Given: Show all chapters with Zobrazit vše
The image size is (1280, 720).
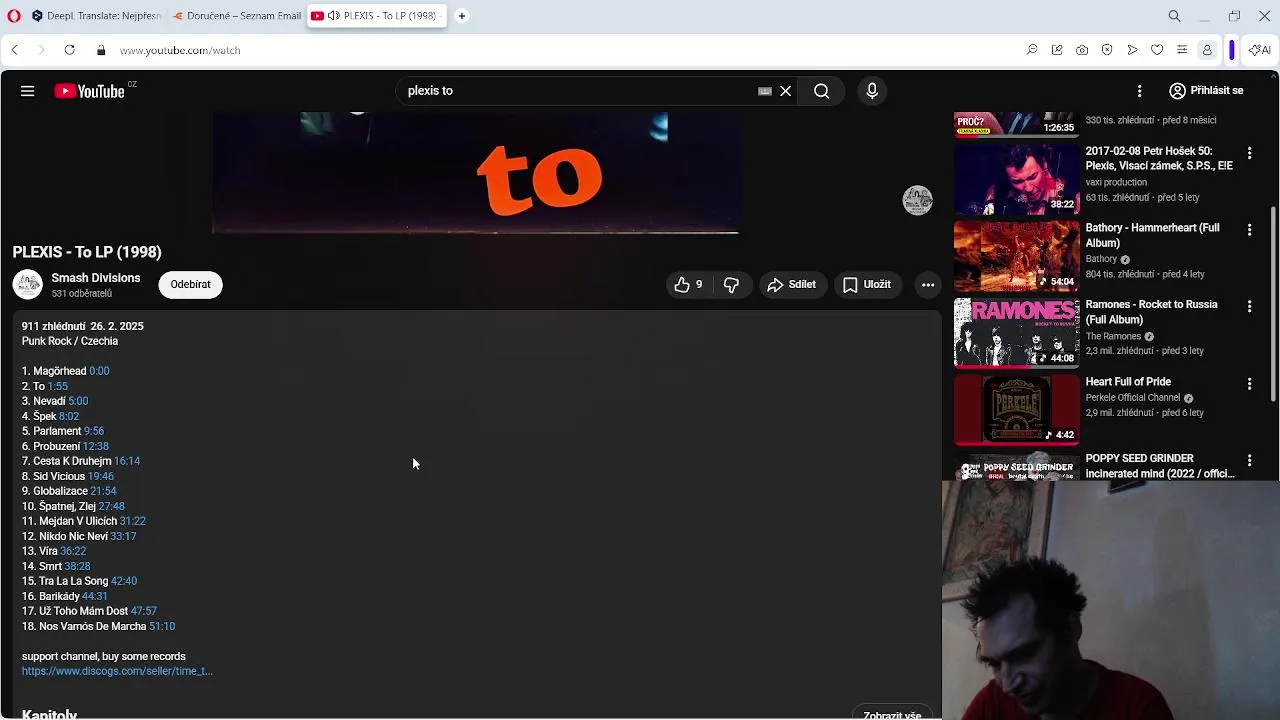Looking at the screenshot, I should (892, 713).
